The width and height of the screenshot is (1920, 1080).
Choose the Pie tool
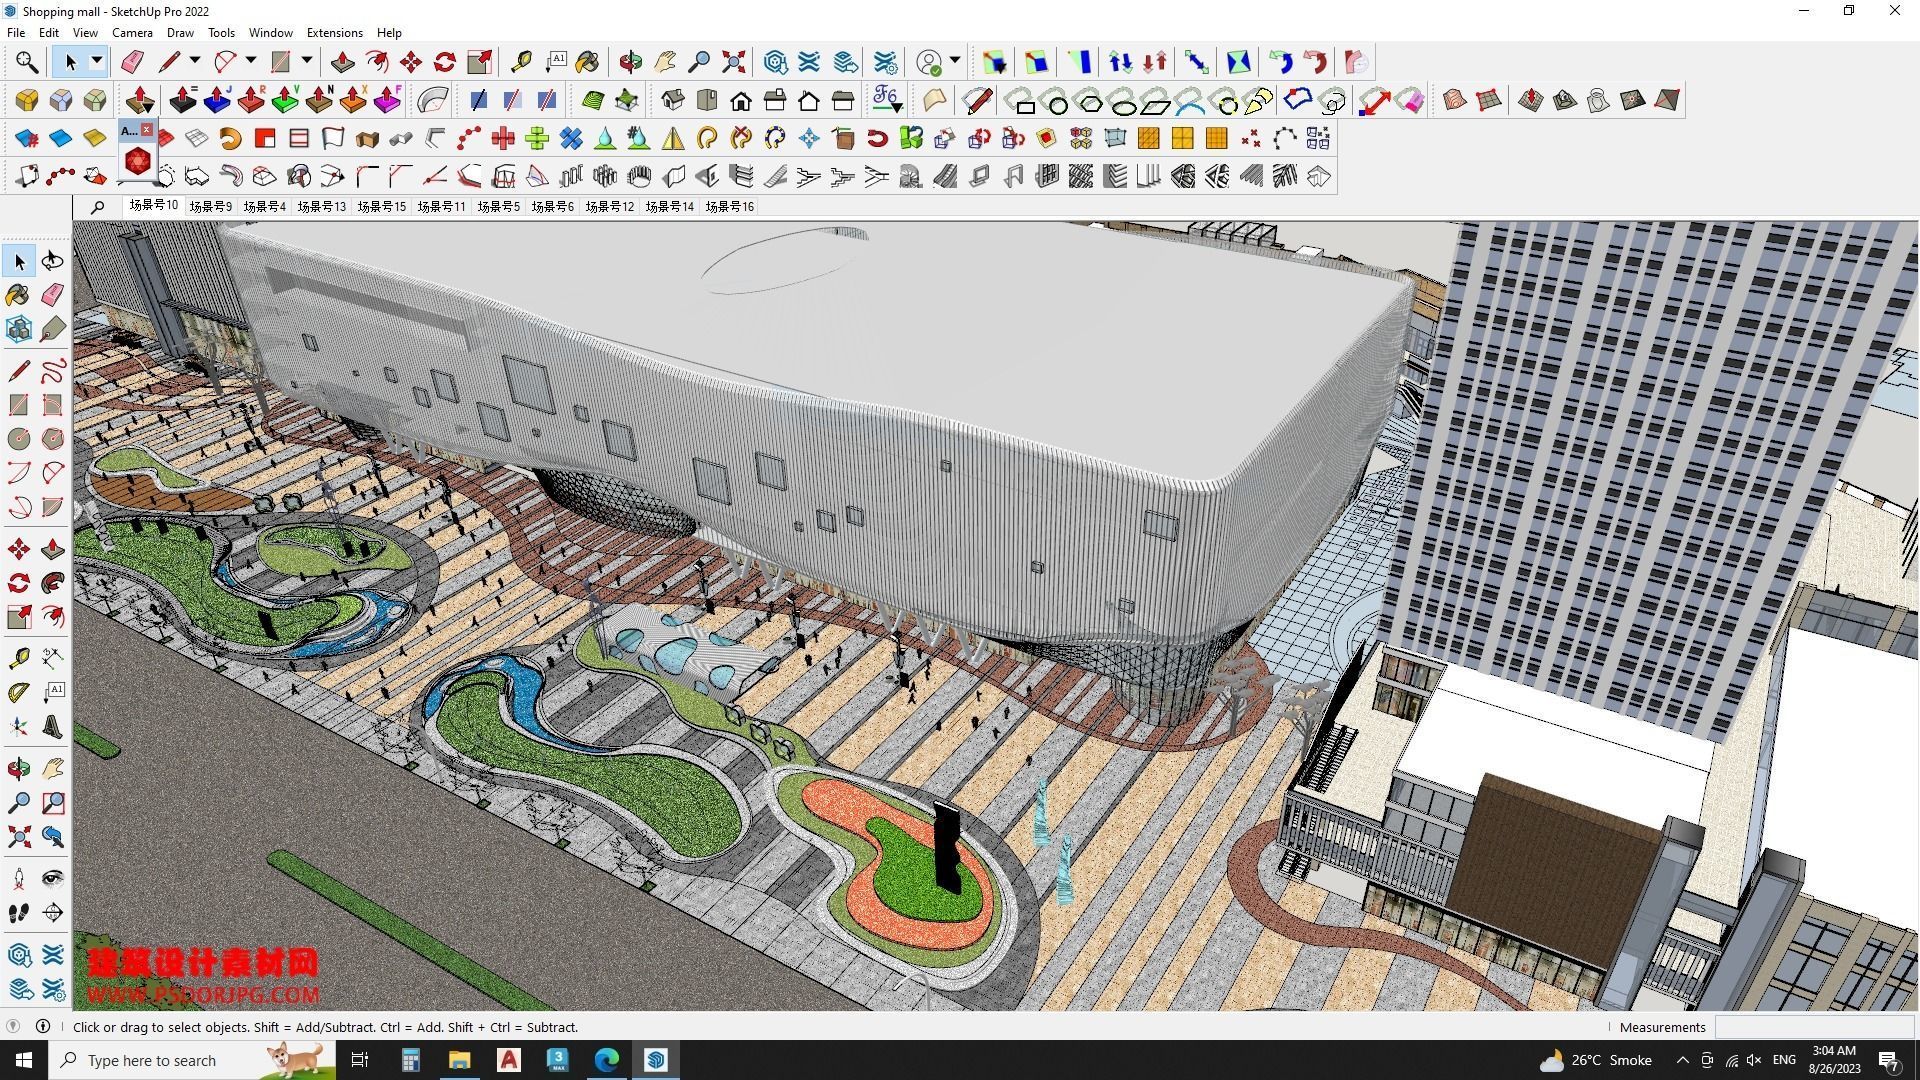tap(53, 507)
